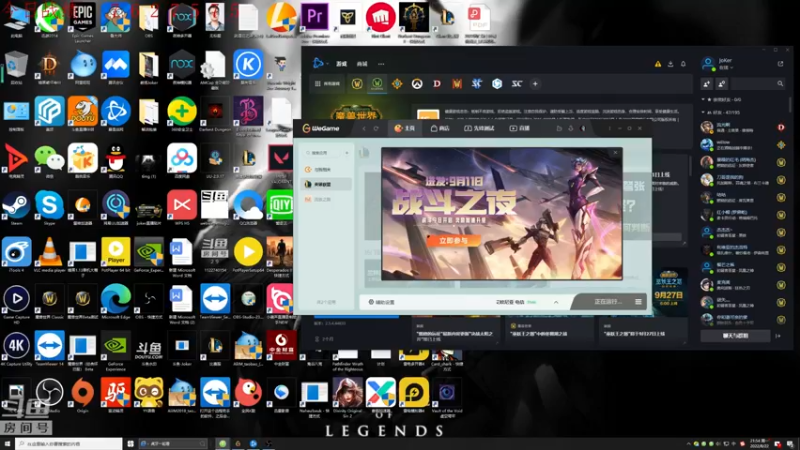
Task: Open Steam desktop shortcut
Action: click(16, 208)
